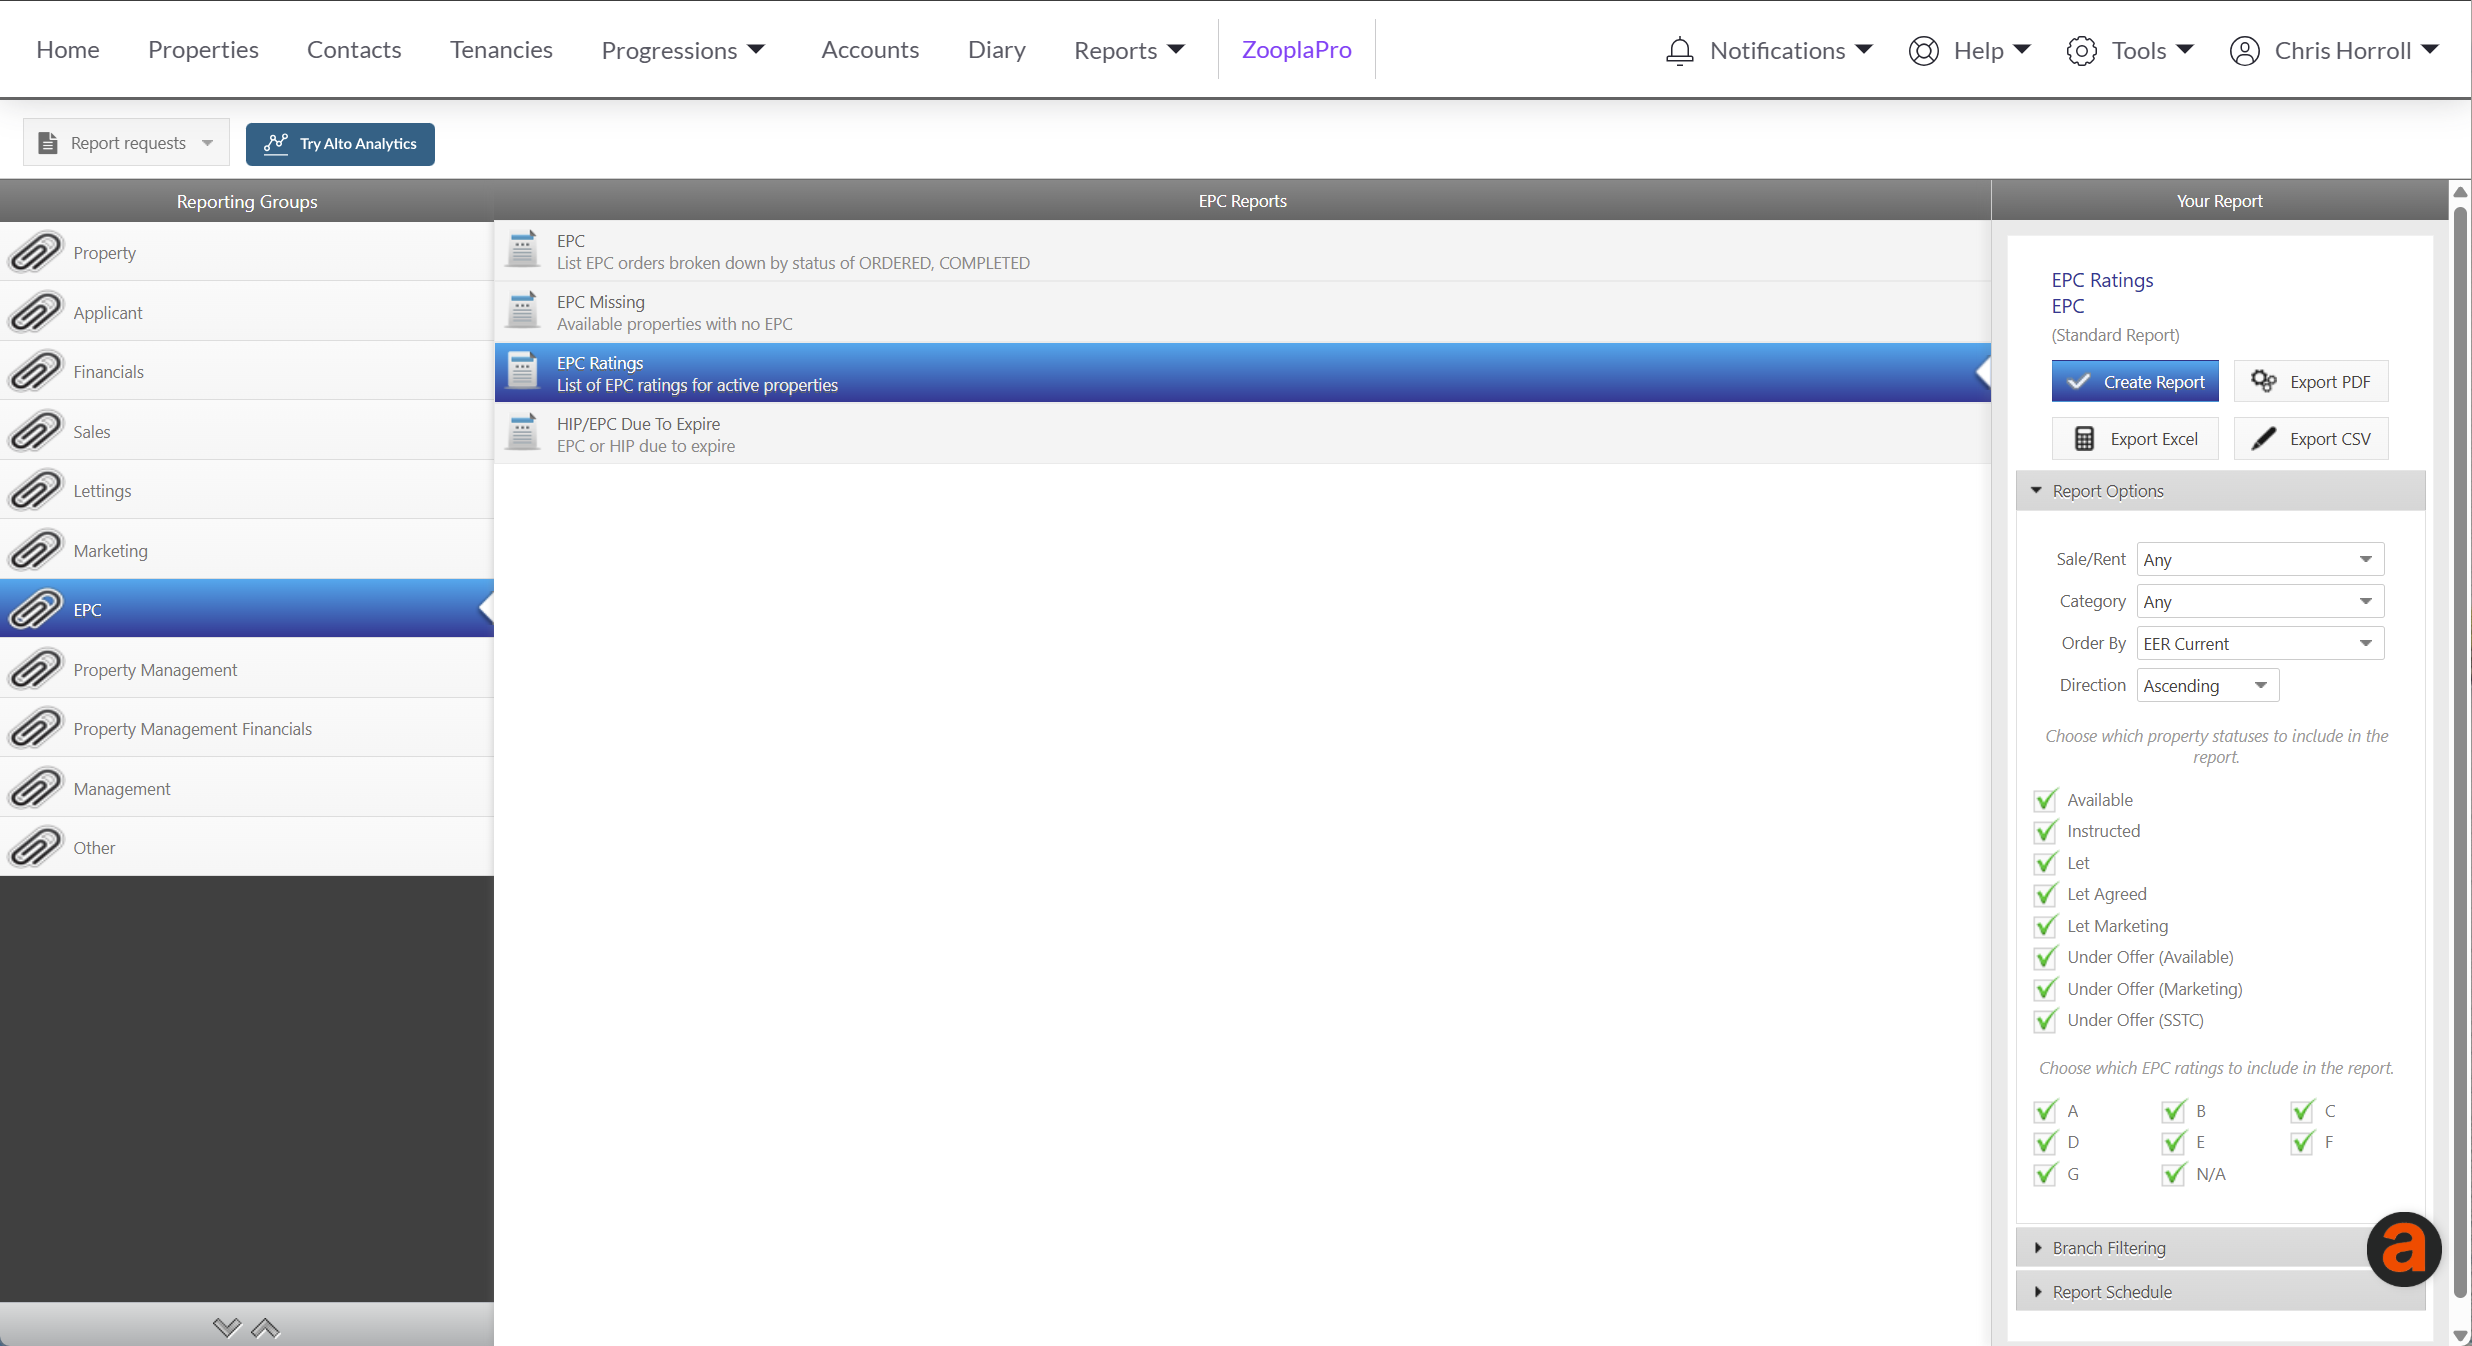Viewport: 2472px width, 1346px height.
Task: Uncheck the Instructed status checkbox
Action: click(x=2046, y=831)
